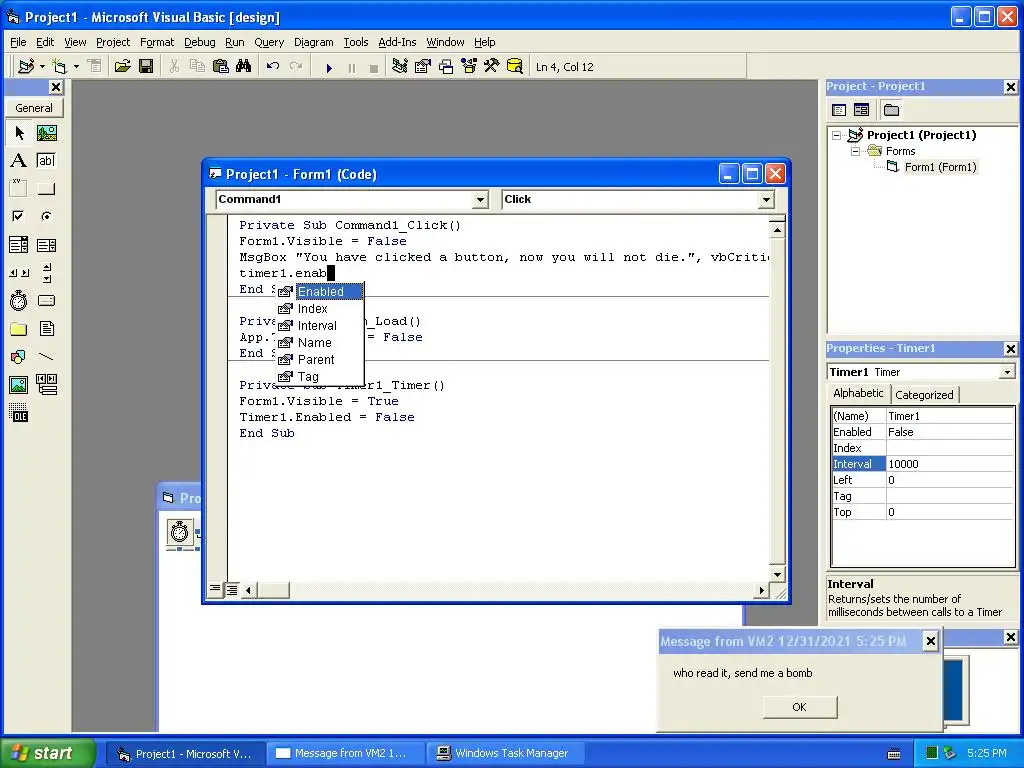Open the File menu

point(18,42)
